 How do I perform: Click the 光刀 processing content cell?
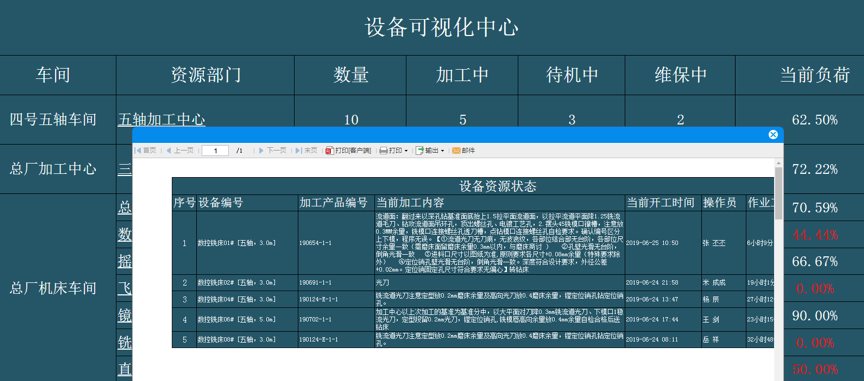point(499,283)
